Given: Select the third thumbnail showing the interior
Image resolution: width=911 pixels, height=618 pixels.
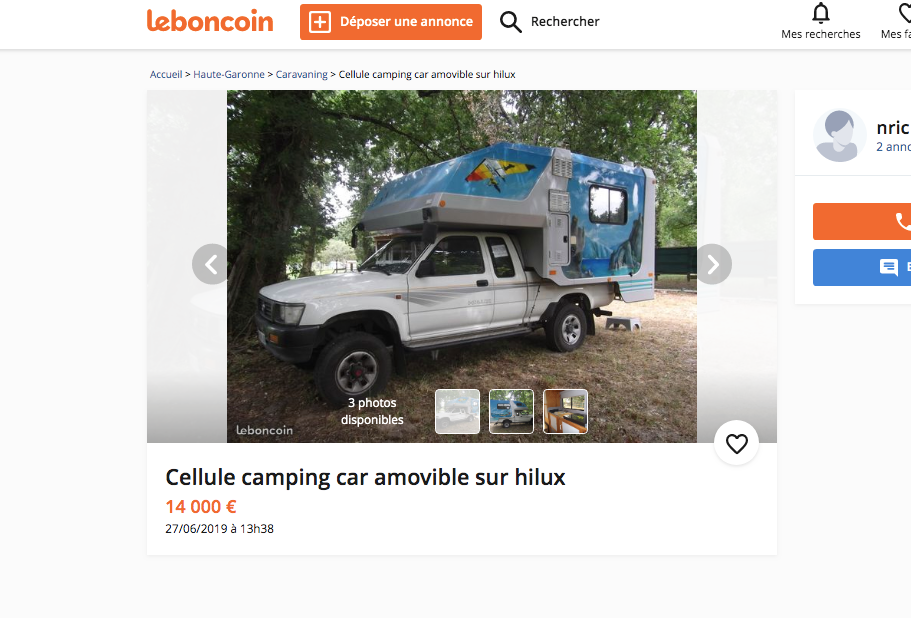Looking at the screenshot, I should click(565, 411).
